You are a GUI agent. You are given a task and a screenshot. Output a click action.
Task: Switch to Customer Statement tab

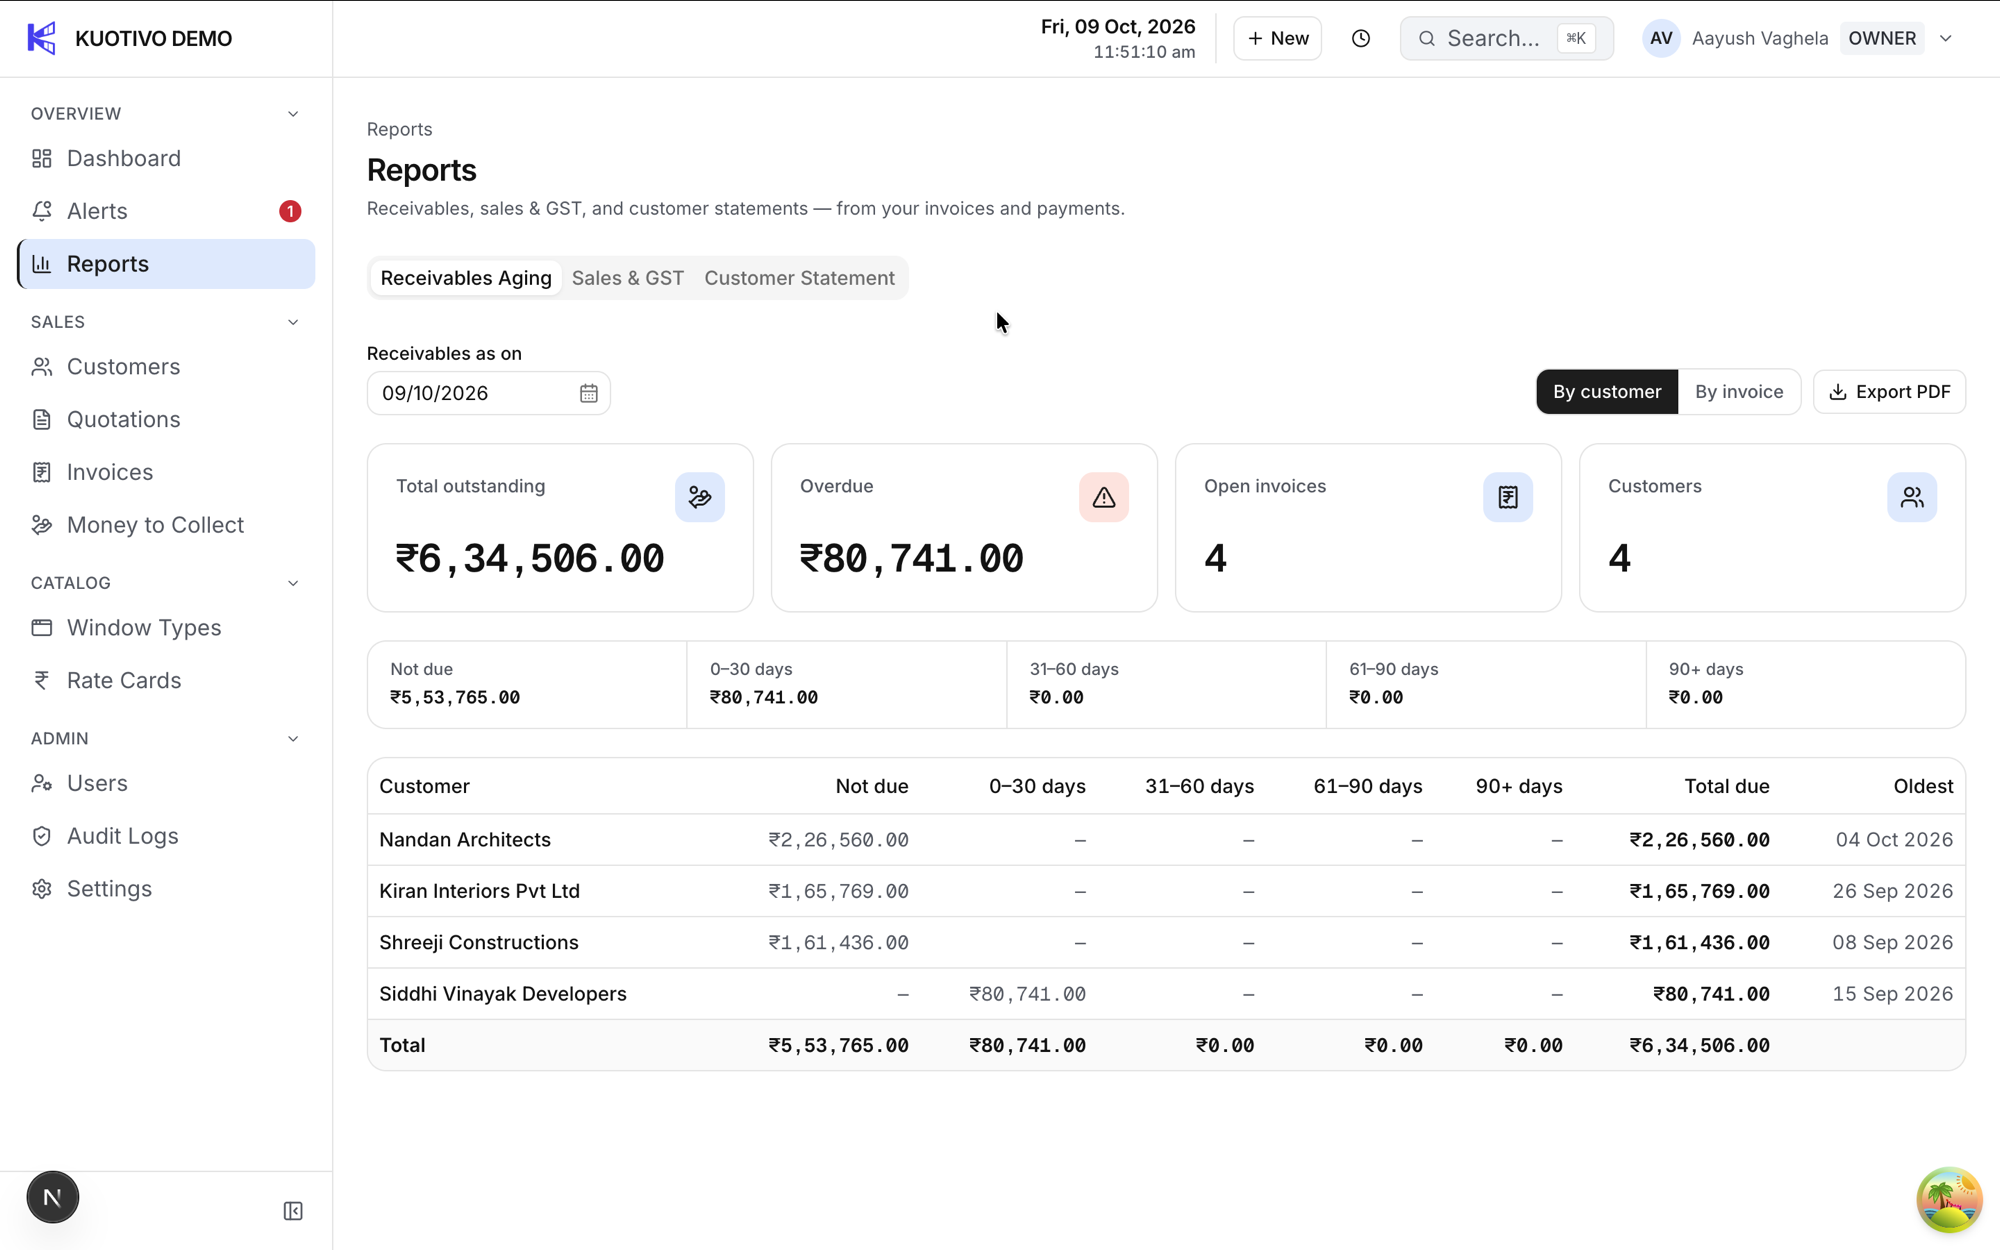point(799,278)
